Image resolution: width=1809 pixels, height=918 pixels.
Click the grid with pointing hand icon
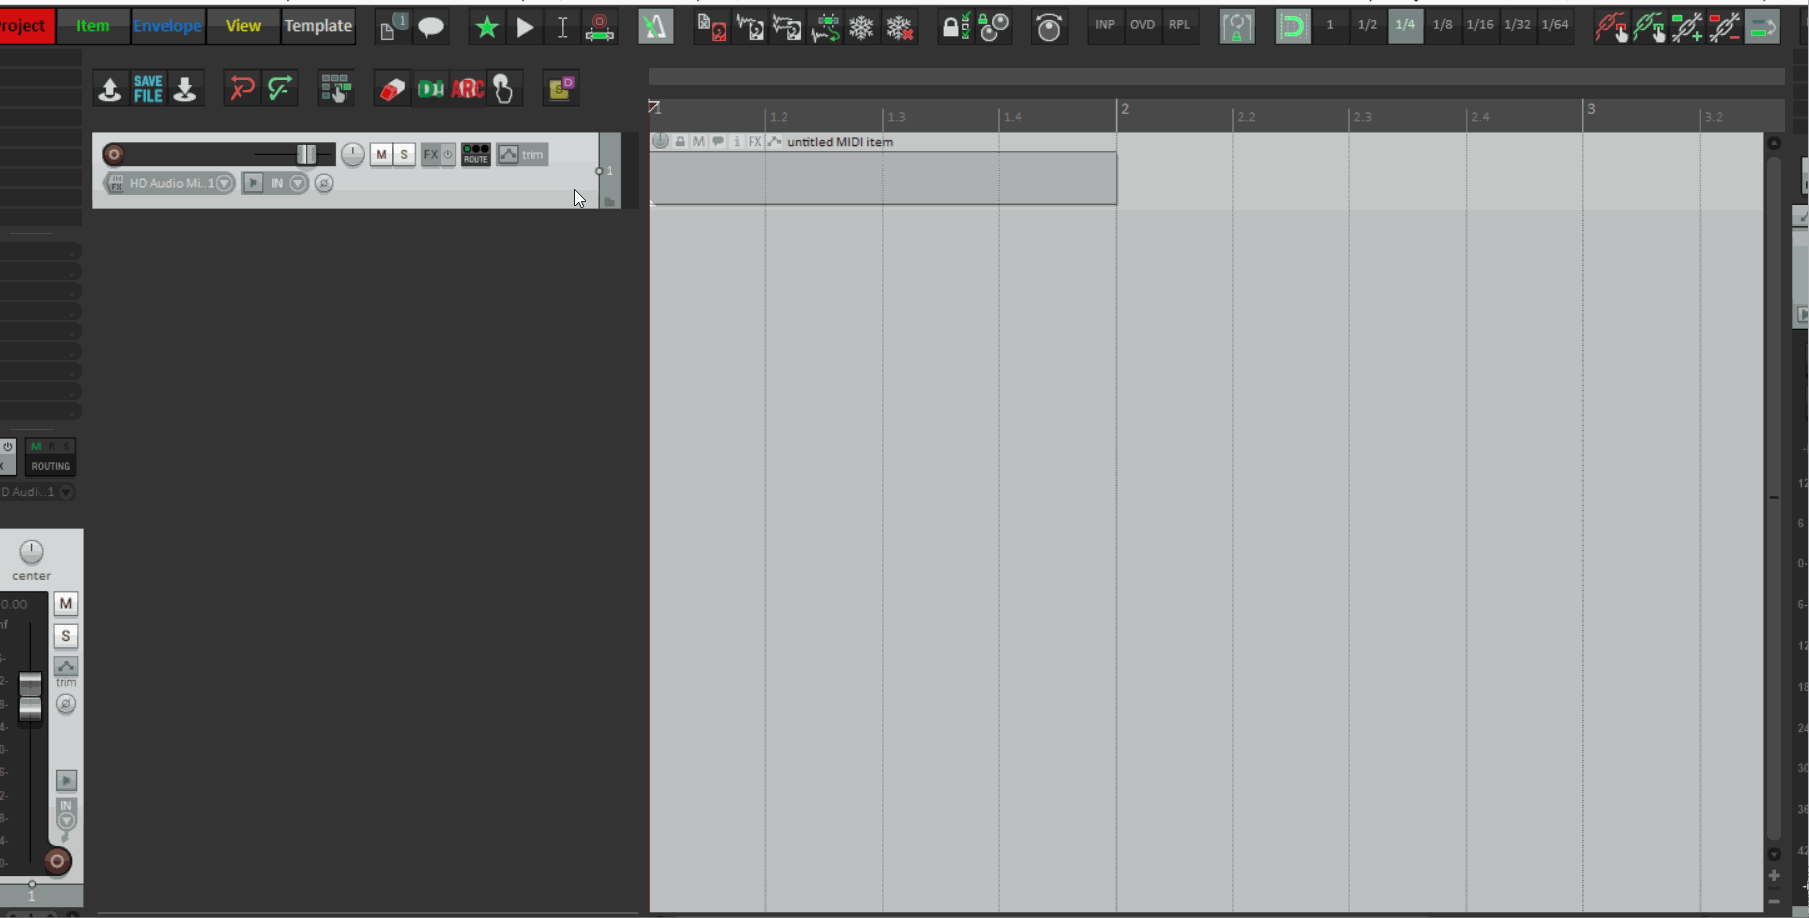pyautogui.click(x=336, y=89)
